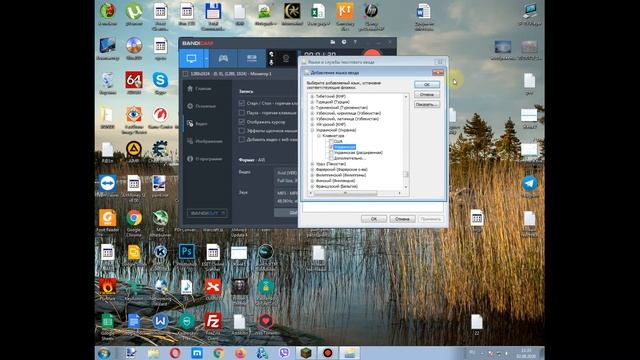Select the Telegram desktop icon
The width and height of the screenshot is (640, 360).
[529, 187]
